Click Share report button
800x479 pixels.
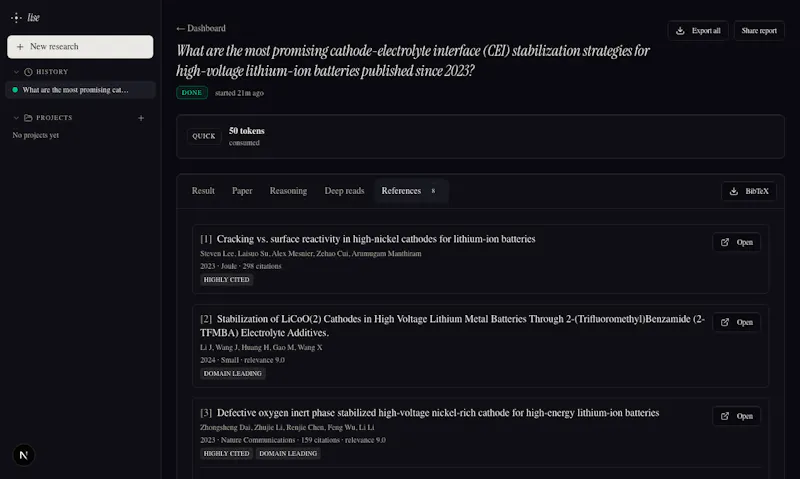(x=759, y=31)
